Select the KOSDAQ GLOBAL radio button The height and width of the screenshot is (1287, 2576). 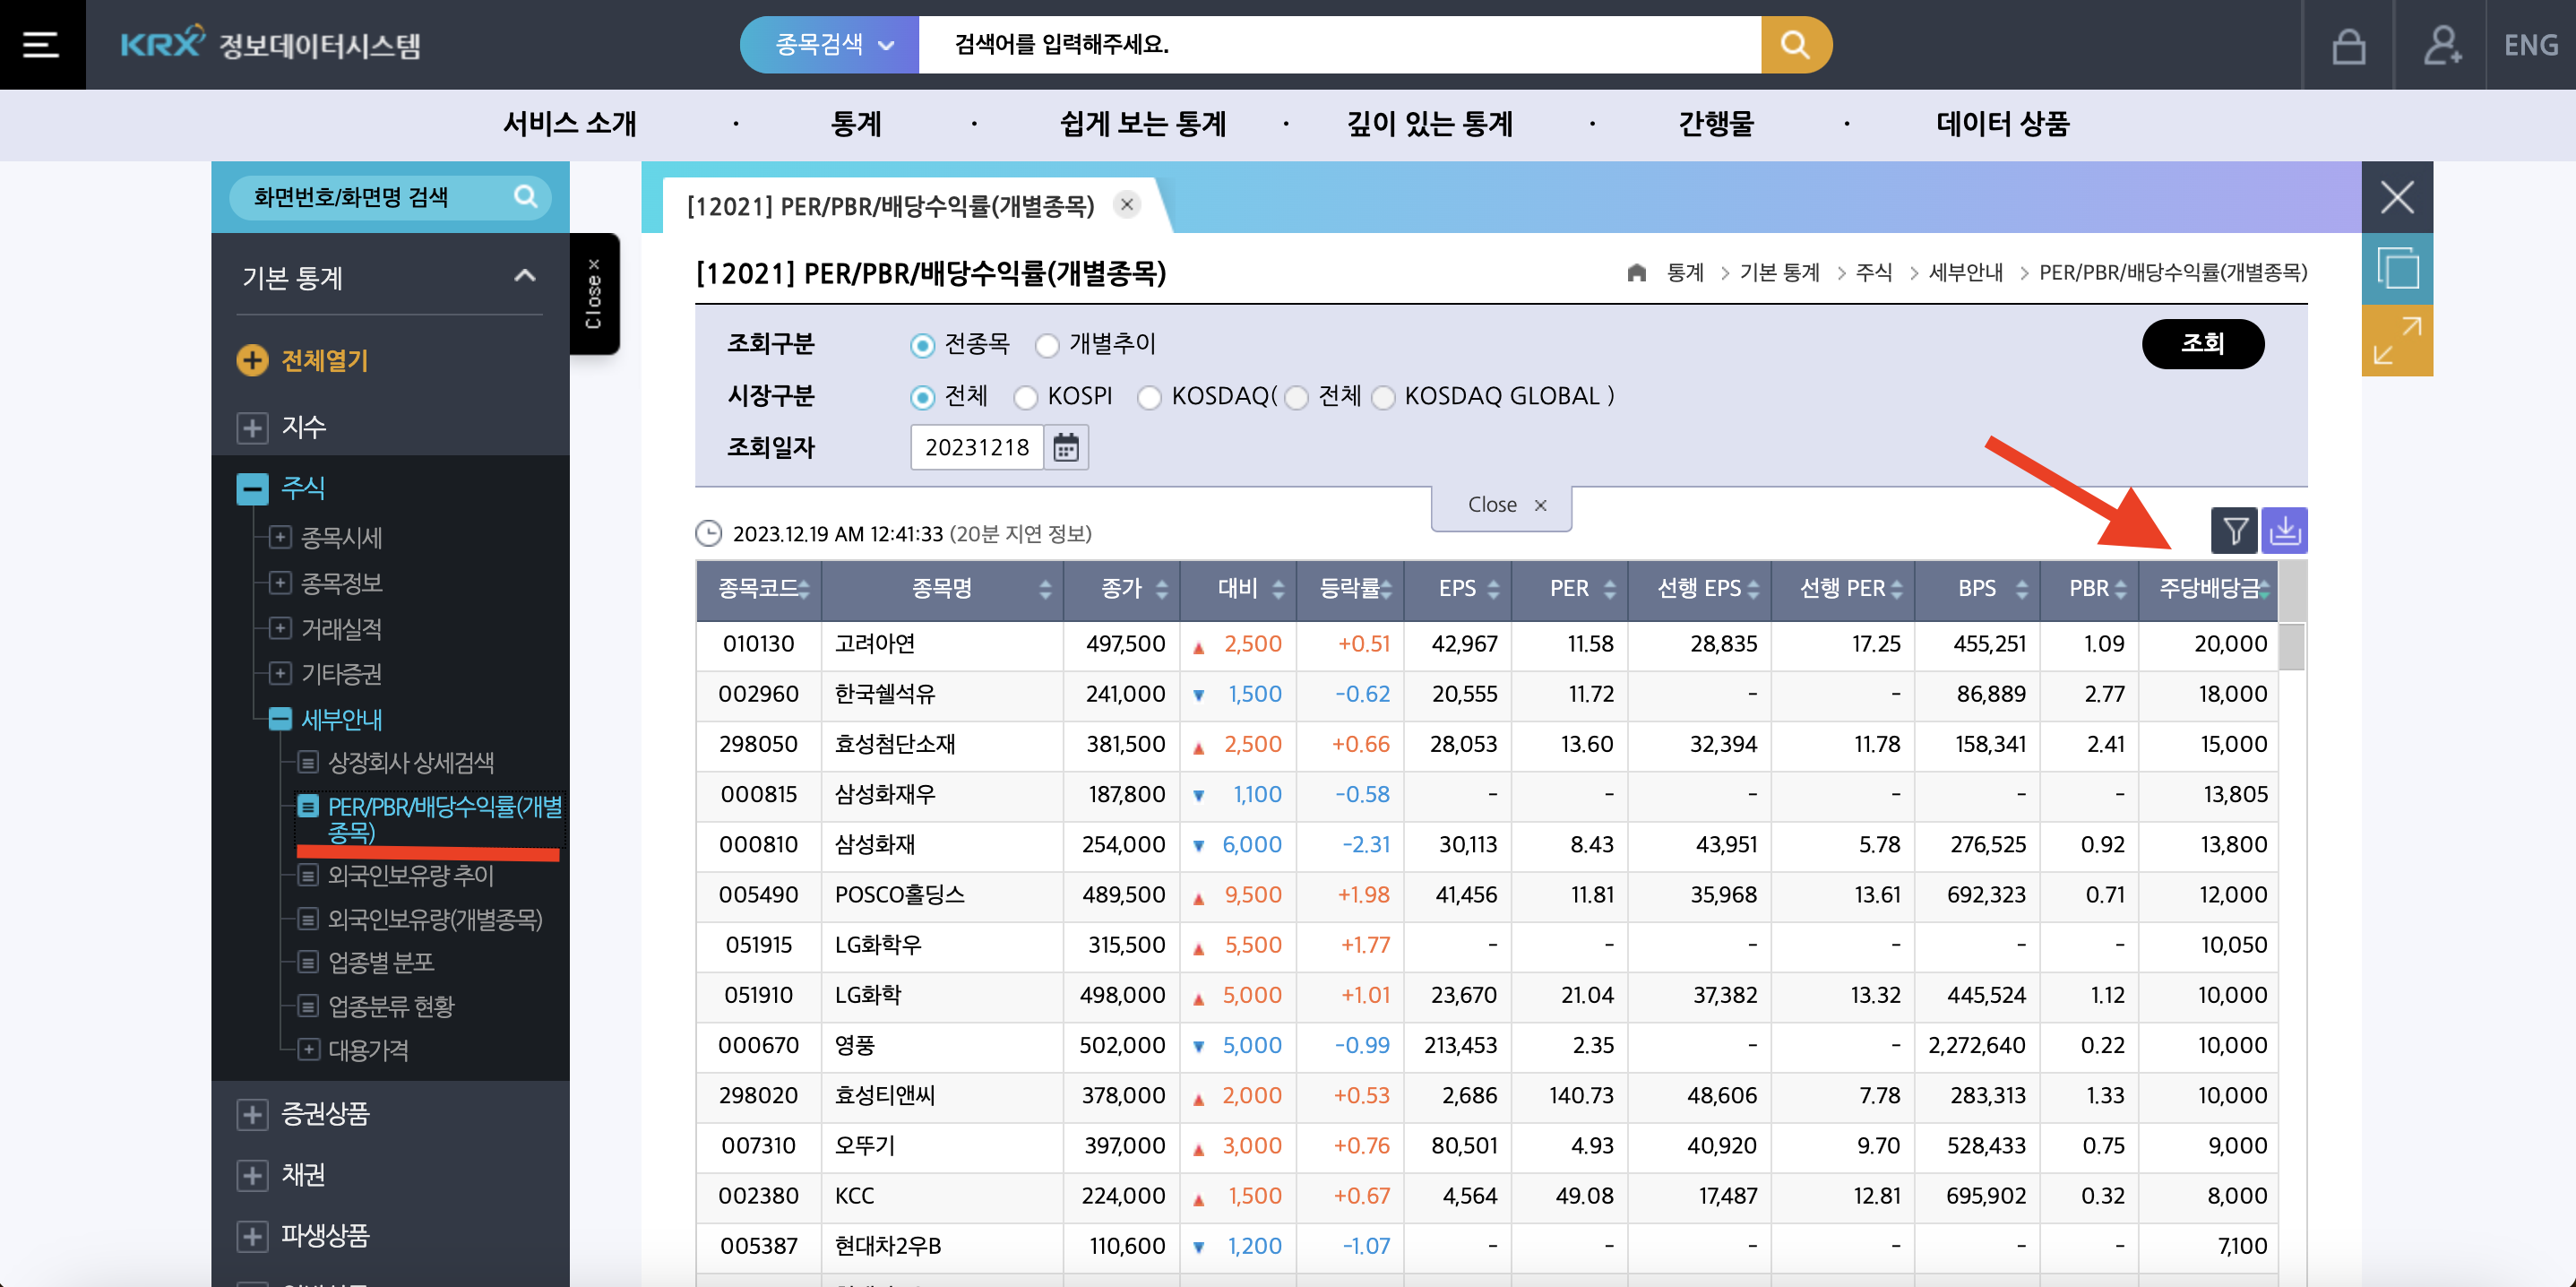click(1384, 397)
